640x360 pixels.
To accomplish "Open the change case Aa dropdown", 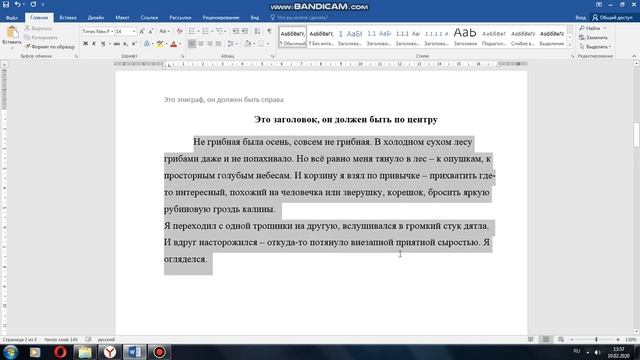I will 163,31.
